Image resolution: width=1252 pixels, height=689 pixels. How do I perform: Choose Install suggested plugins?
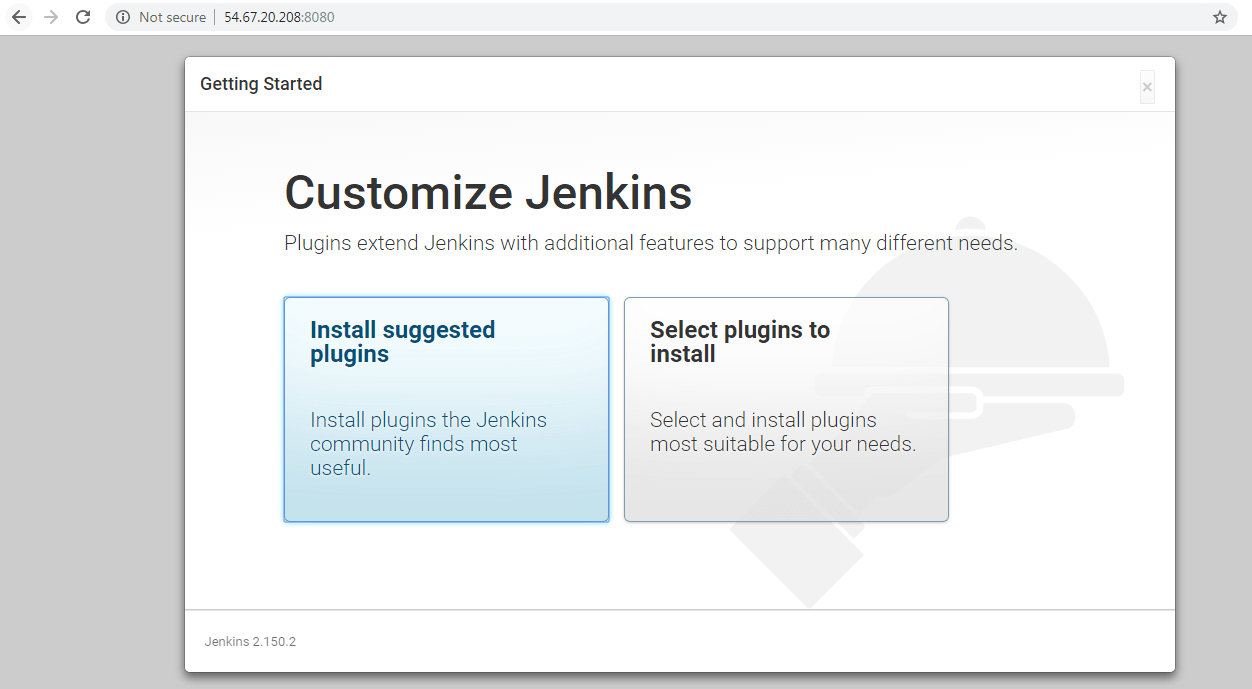click(x=446, y=409)
